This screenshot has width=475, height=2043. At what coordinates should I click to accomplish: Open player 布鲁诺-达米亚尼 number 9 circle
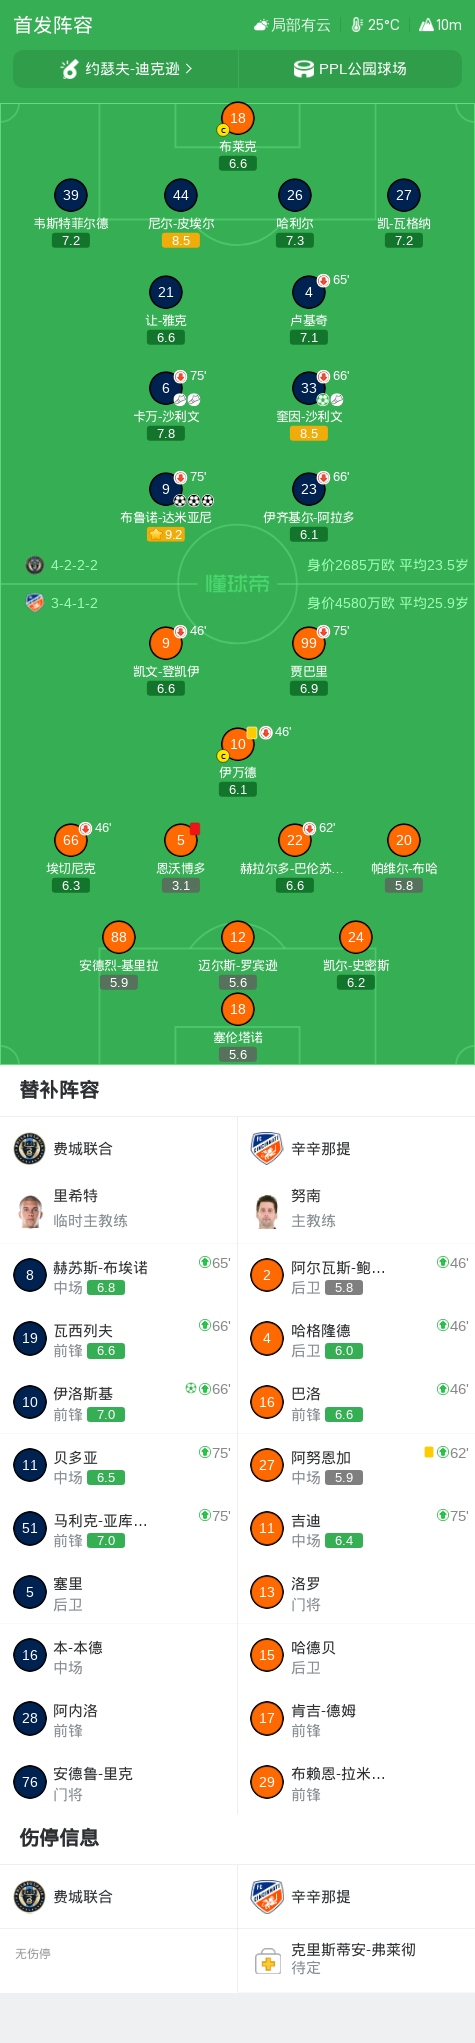(166, 489)
